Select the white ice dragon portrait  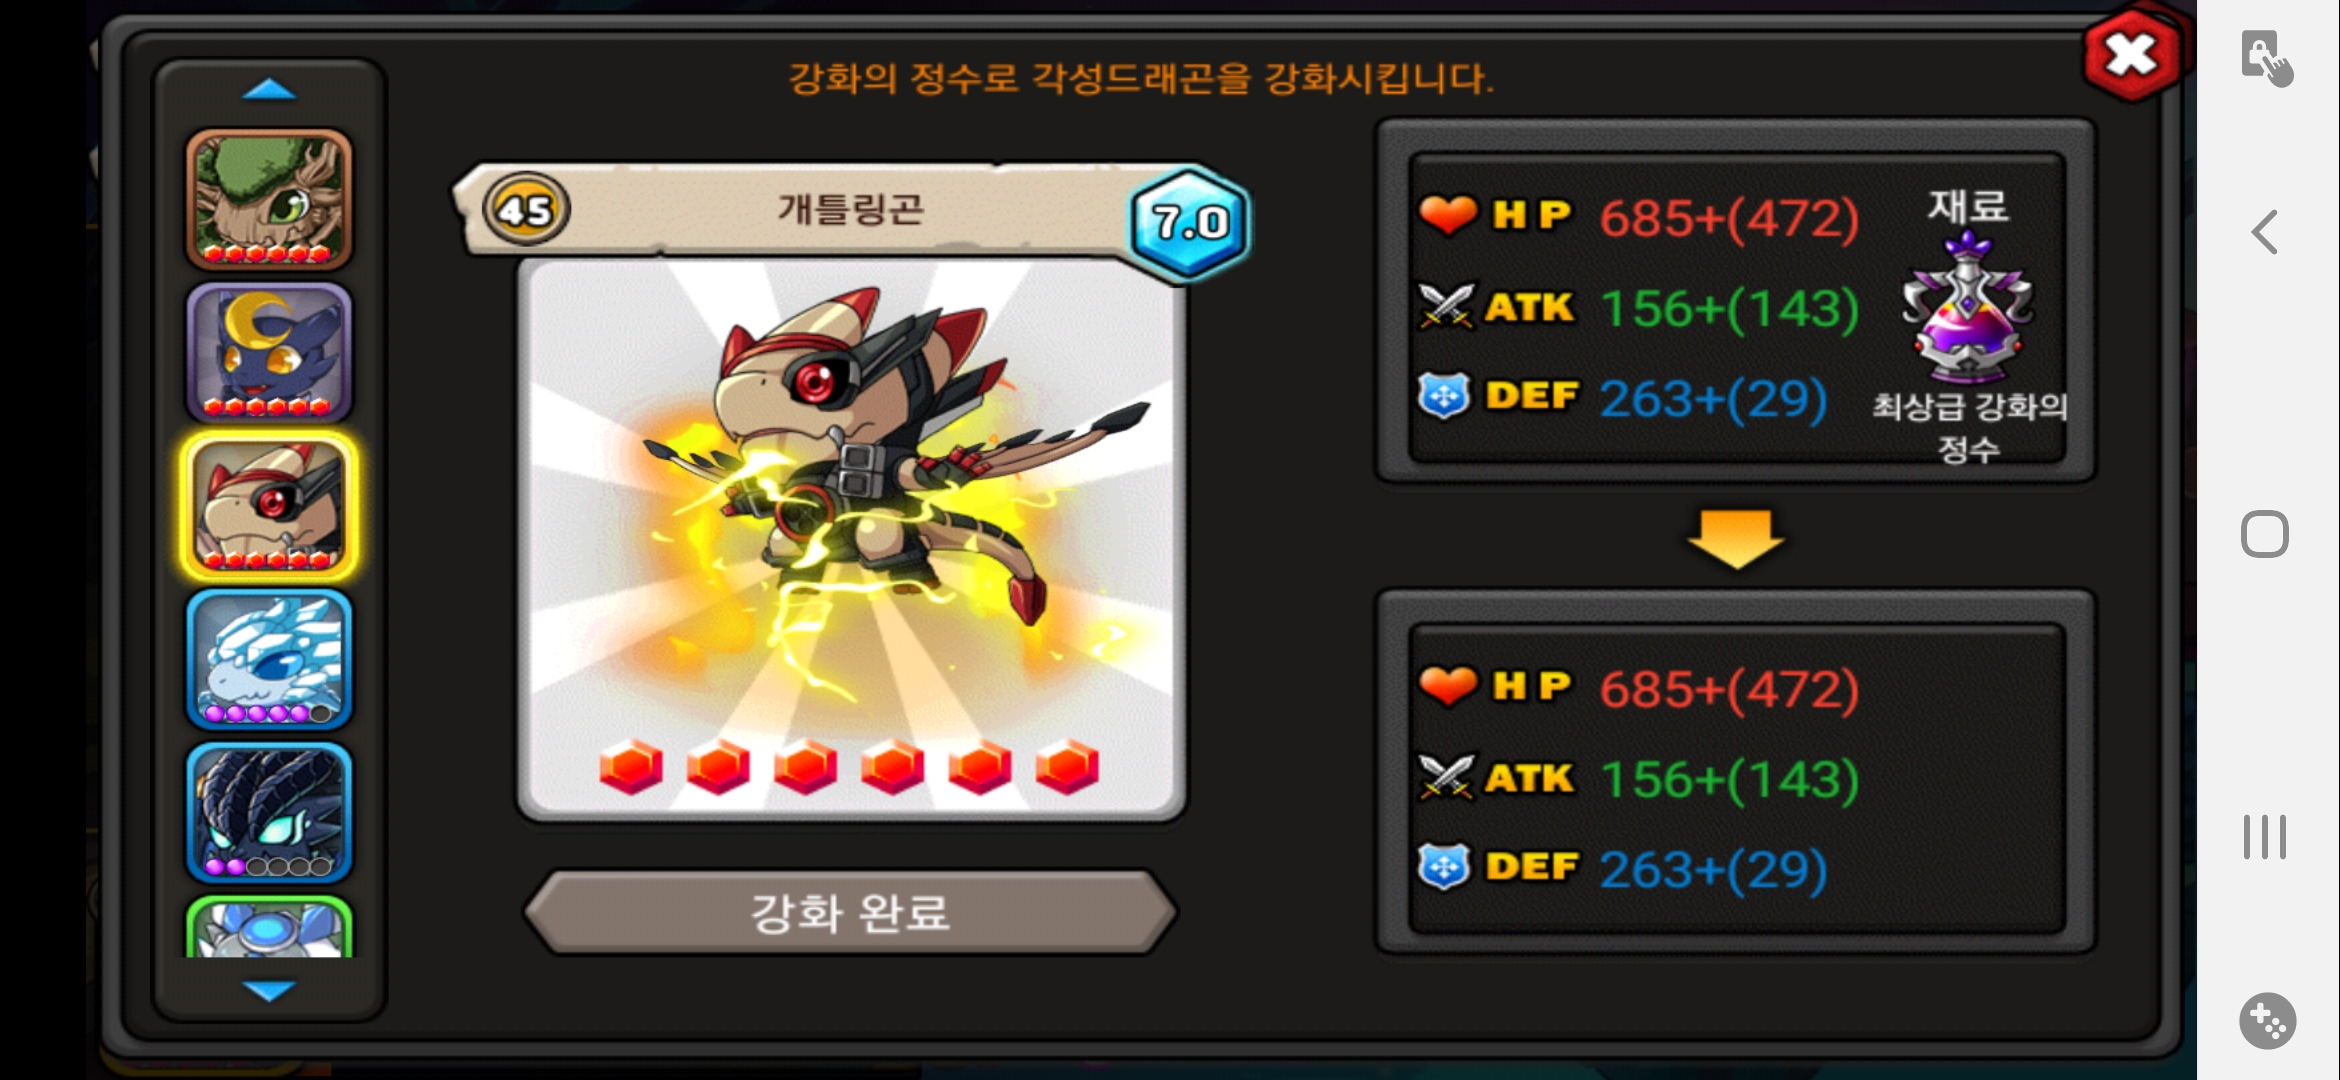[269, 660]
